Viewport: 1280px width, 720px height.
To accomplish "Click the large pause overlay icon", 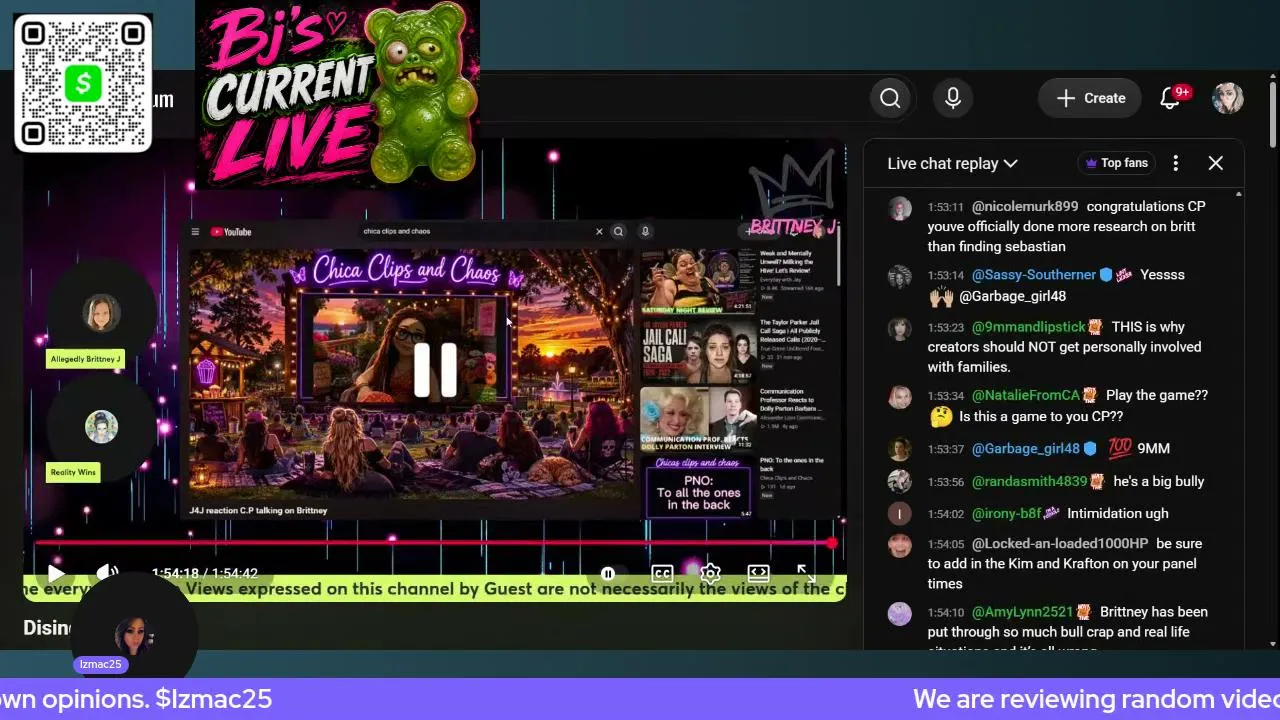I will coord(435,370).
